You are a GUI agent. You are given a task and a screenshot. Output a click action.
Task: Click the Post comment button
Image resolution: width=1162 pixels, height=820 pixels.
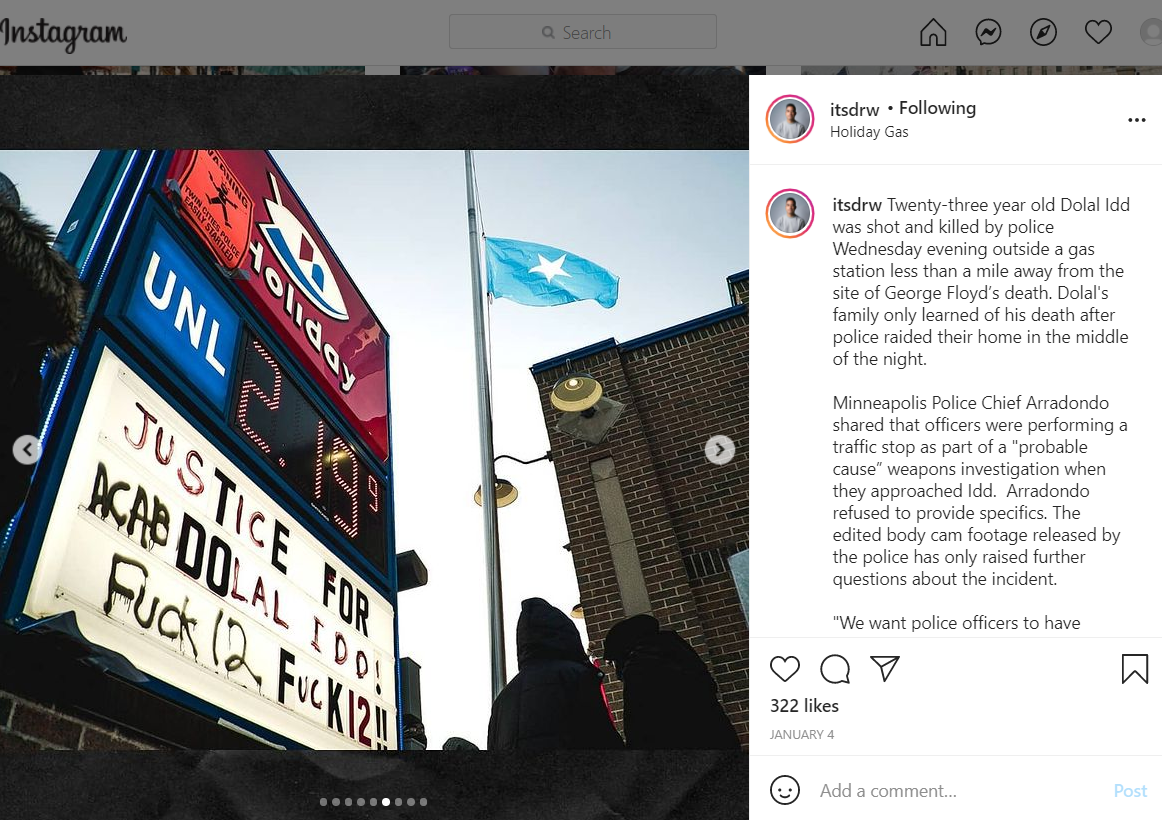(x=1130, y=791)
